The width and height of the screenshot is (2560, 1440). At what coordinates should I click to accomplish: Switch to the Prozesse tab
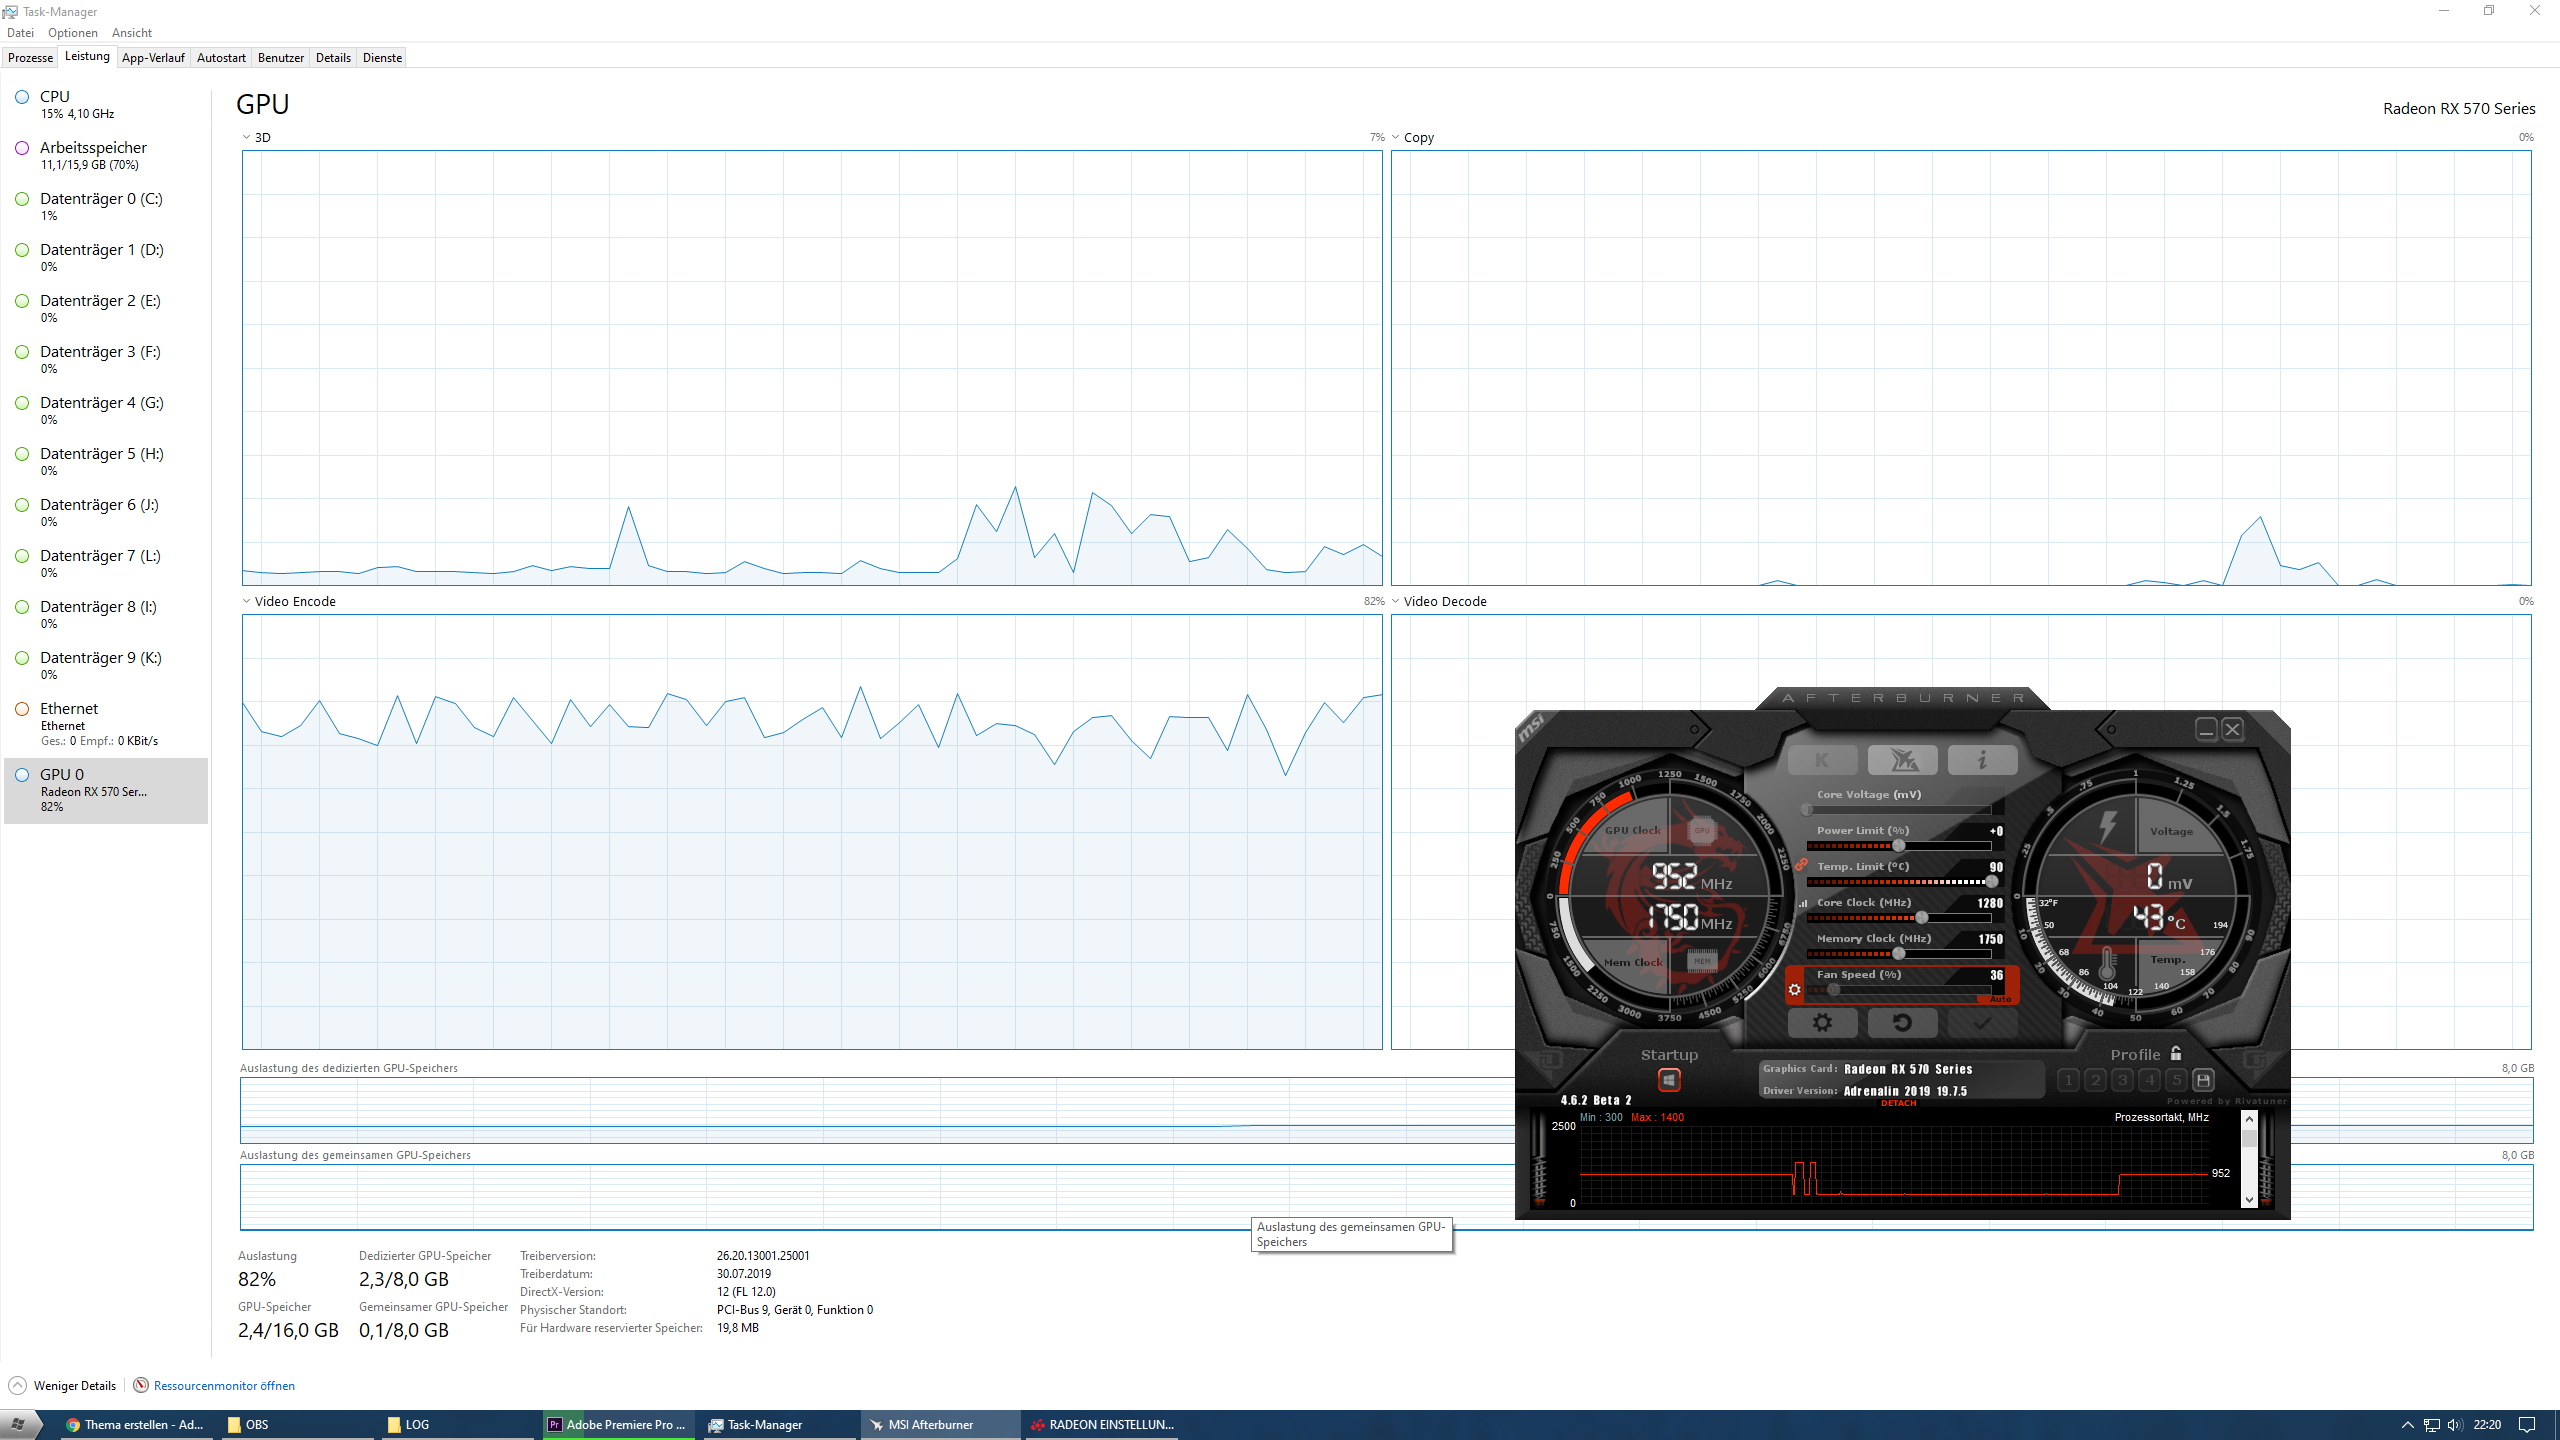click(x=30, y=58)
